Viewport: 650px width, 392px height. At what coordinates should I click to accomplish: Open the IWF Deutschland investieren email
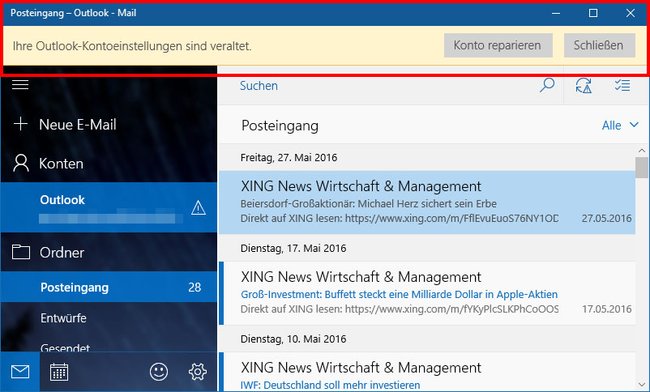[x=427, y=372]
